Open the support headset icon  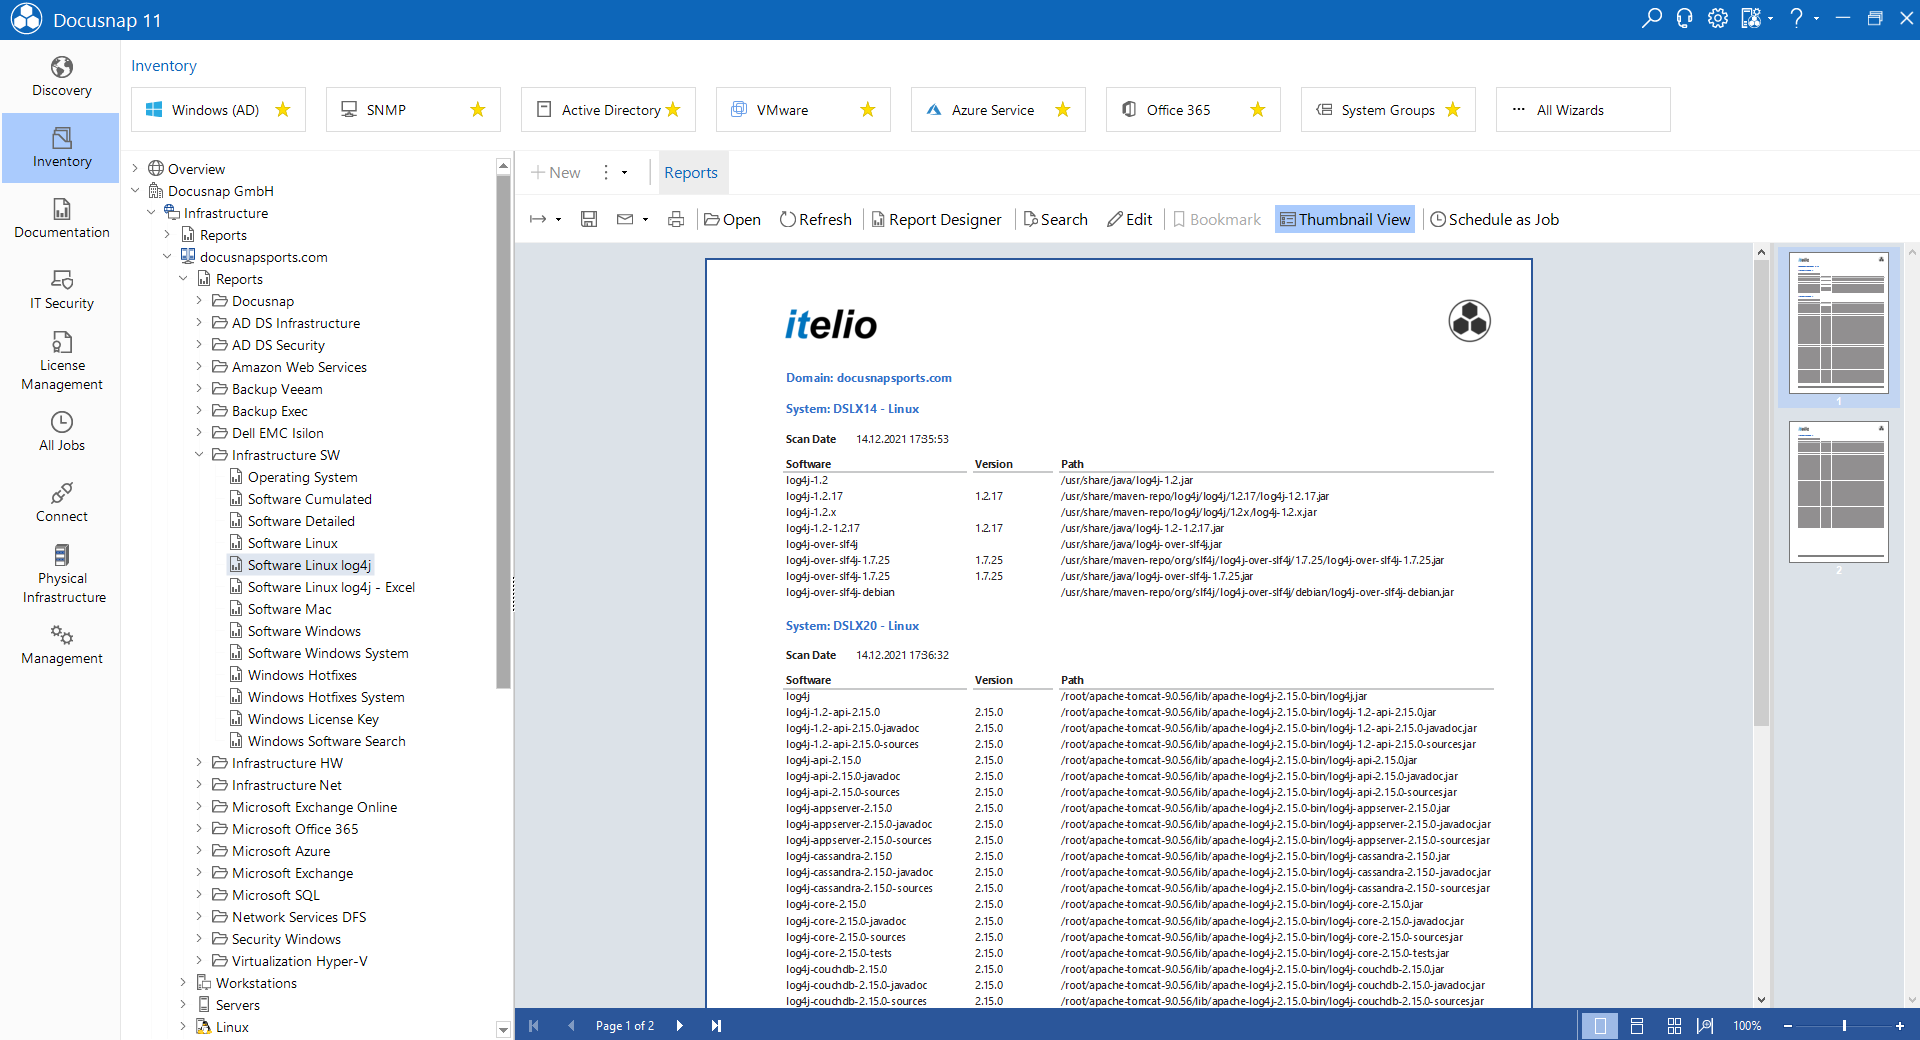pyautogui.click(x=1685, y=18)
